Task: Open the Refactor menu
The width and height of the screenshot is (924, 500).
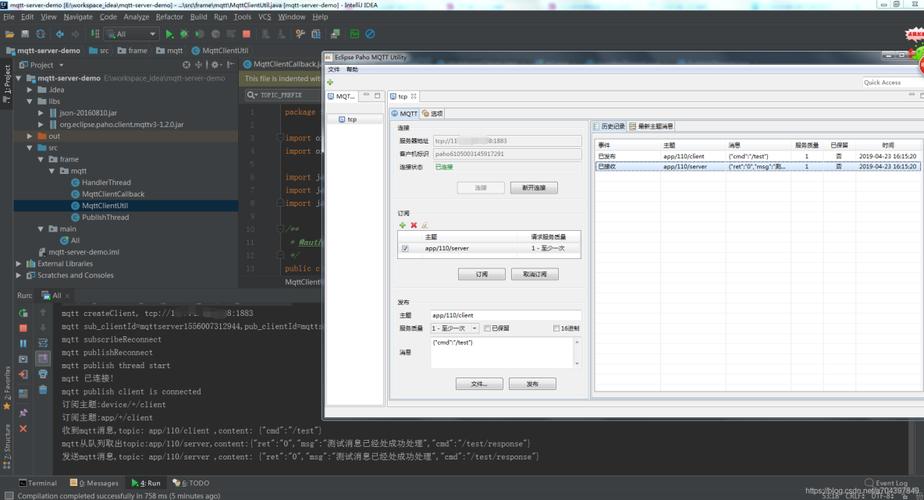Action: 170,17
